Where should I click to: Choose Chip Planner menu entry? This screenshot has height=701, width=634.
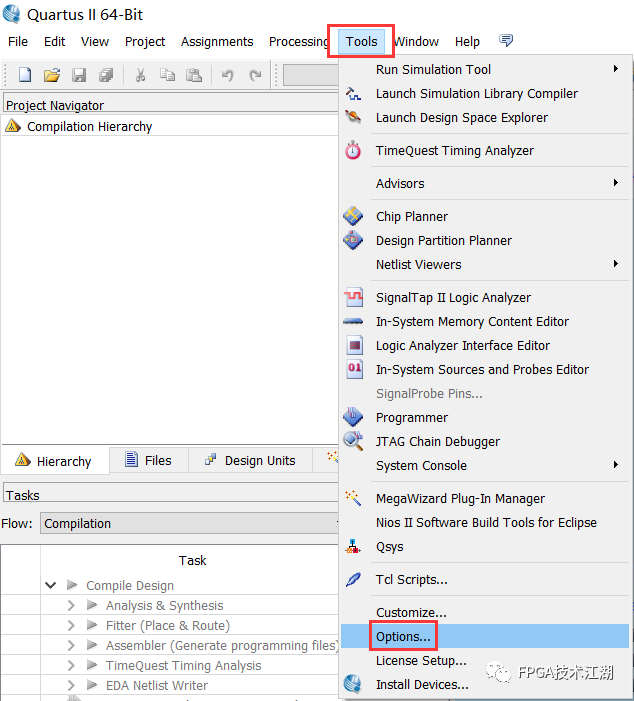(412, 216)
